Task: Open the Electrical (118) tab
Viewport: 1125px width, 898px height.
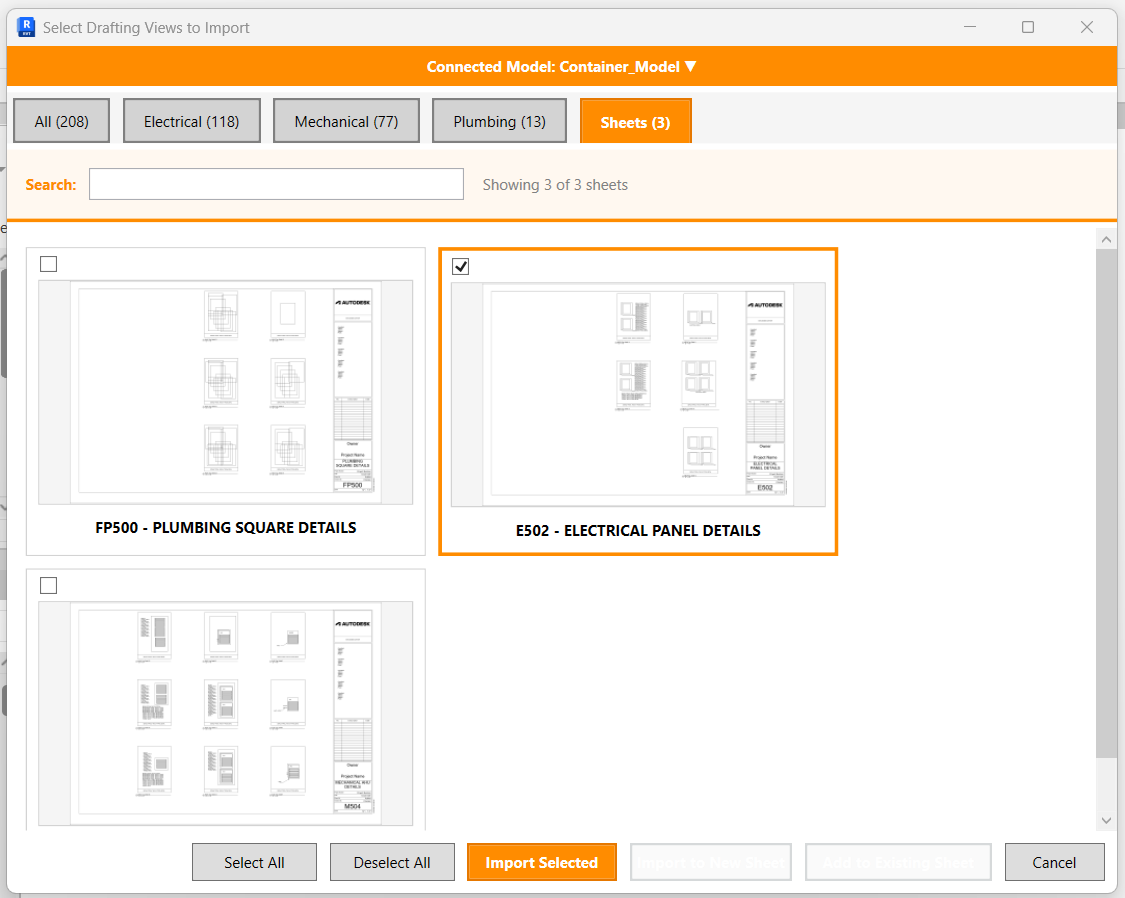Action: click(191, 121)
